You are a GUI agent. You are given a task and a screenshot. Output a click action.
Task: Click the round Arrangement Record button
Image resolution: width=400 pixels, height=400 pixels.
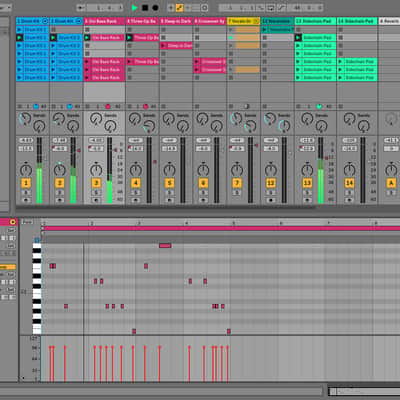coord(155,8)
